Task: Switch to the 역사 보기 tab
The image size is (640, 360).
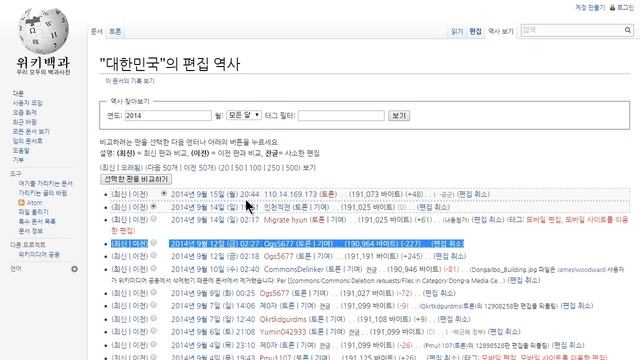Action: click(x=501, y=31)
